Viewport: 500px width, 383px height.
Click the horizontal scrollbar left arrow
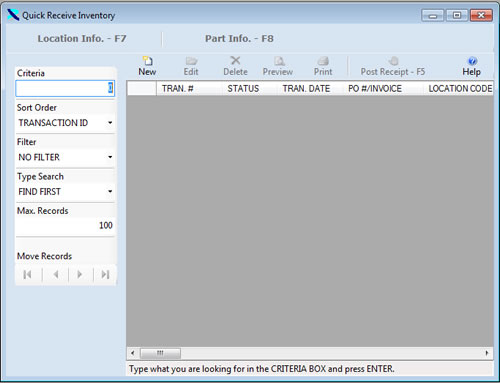click(x=133, y=353)
